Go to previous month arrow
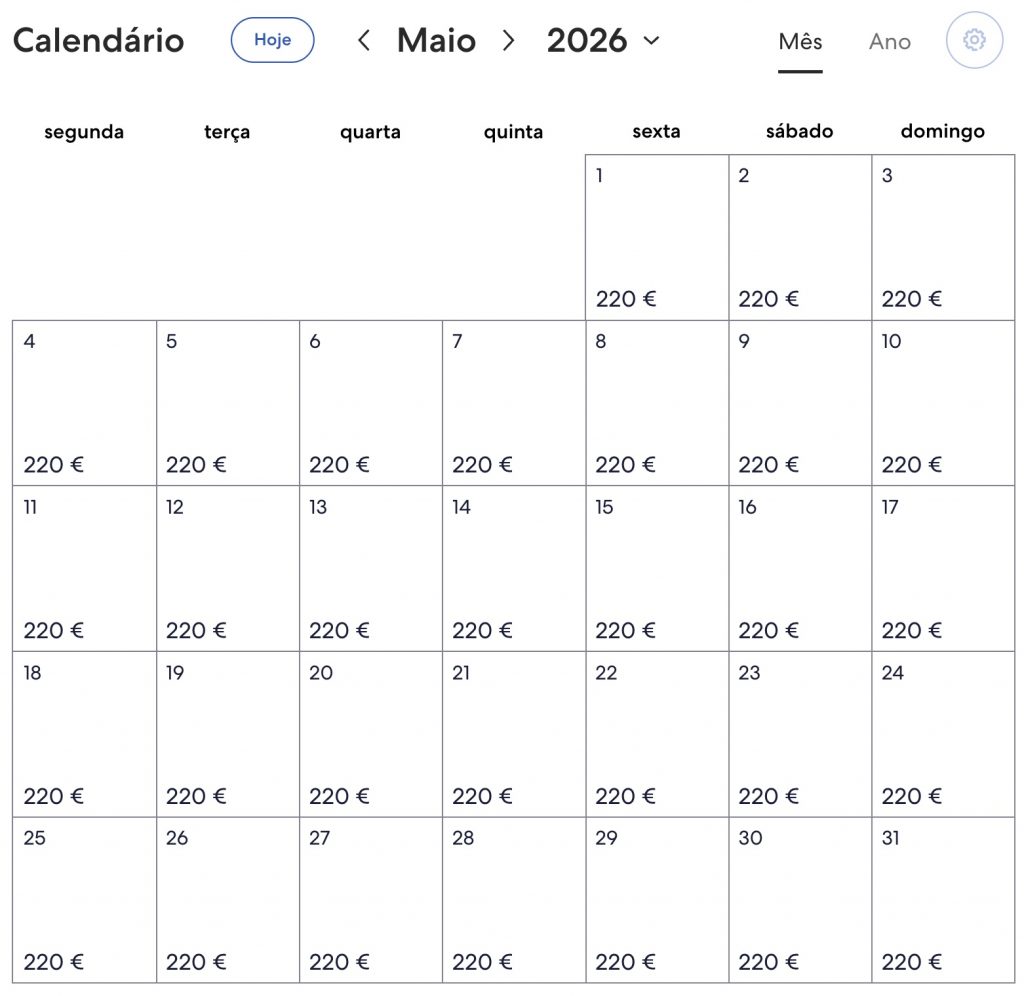 (364, 40)
